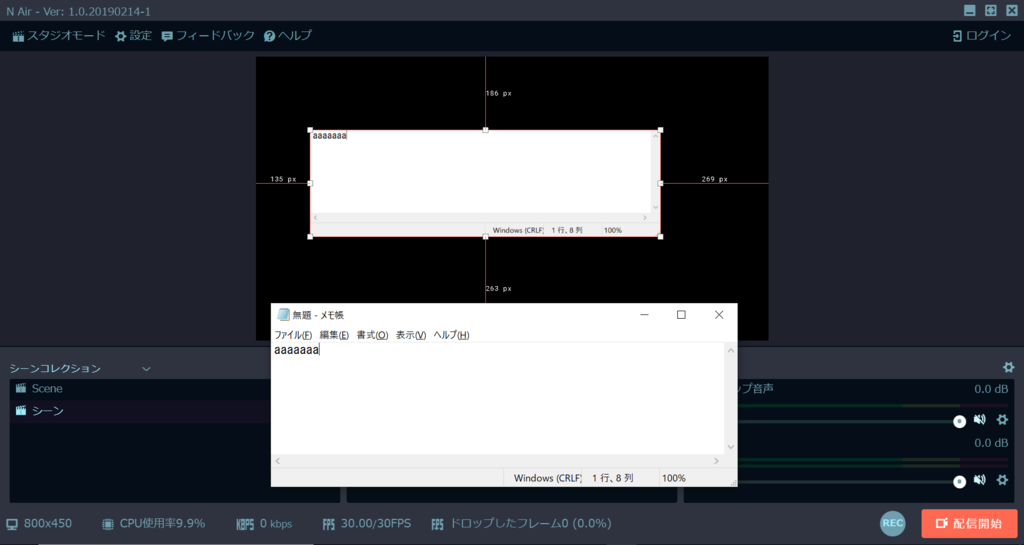Open デスクトップ音声 source gear settings
This screenshot has height=545, width=1024.
coord(1002,420)
